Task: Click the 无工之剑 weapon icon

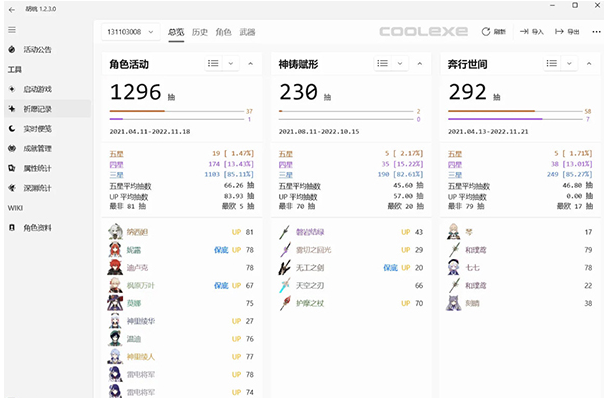Action: click(x=285, y=268)
